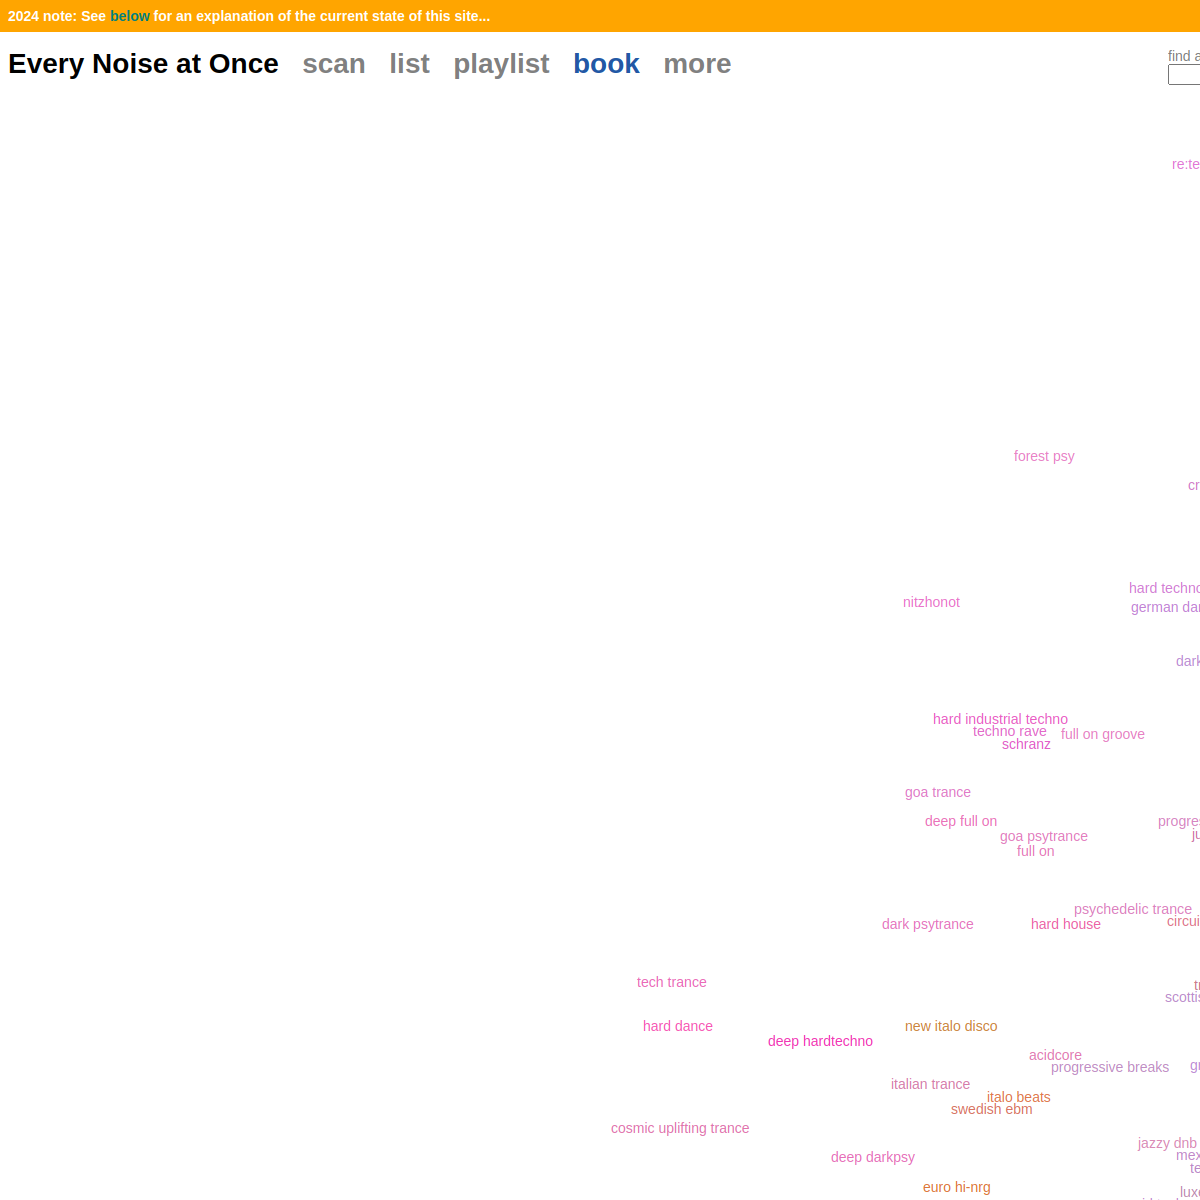Open the book link in header
Image resolution: width=1200 pixels, height=1200 pixels.
point(606,64)
